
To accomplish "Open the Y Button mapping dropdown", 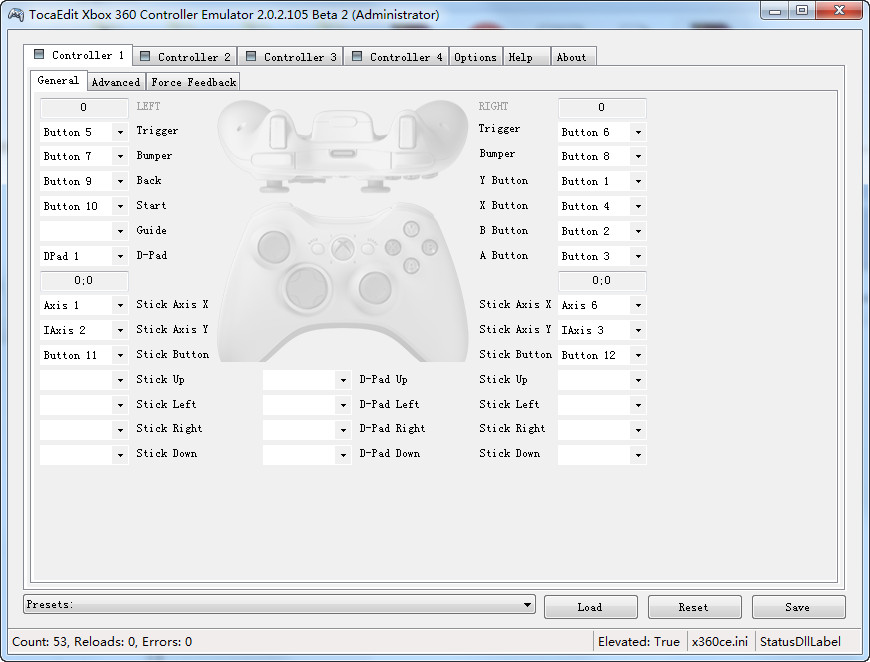I will pyautogui.click(x=639, y=181).
